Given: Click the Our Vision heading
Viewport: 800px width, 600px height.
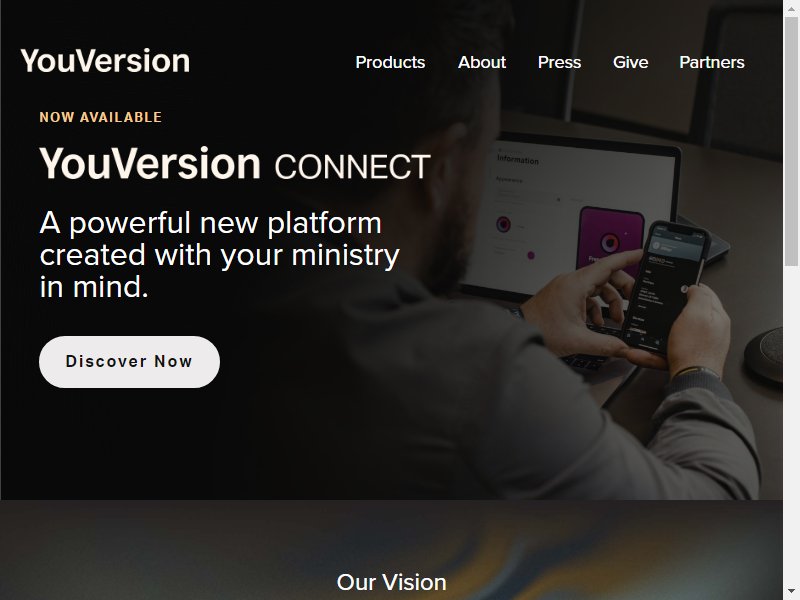Looking at the screenshot, I should pos(391,582).
